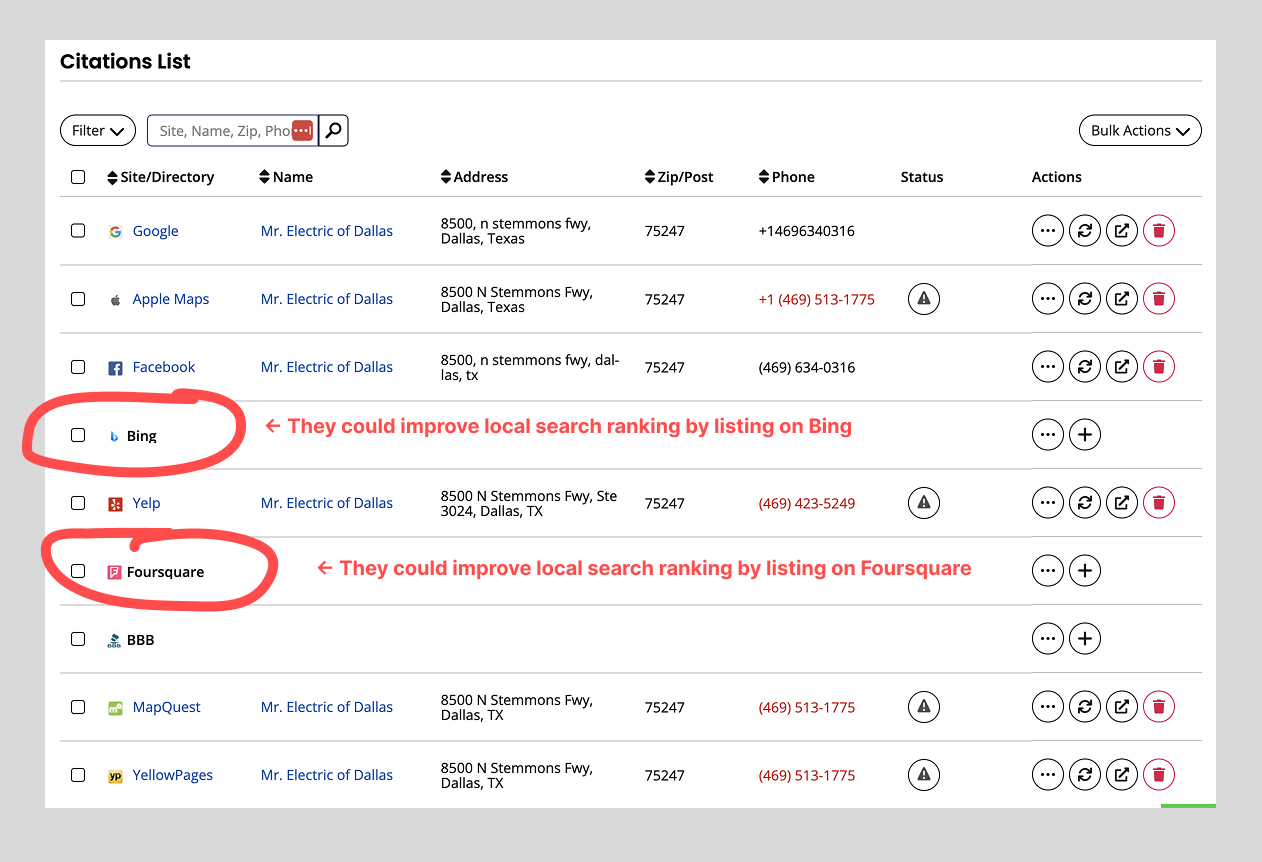This screenshot has height=862, width=1262.
Task: Open more options for Apple Maps row
Action: pos(1048,299)
